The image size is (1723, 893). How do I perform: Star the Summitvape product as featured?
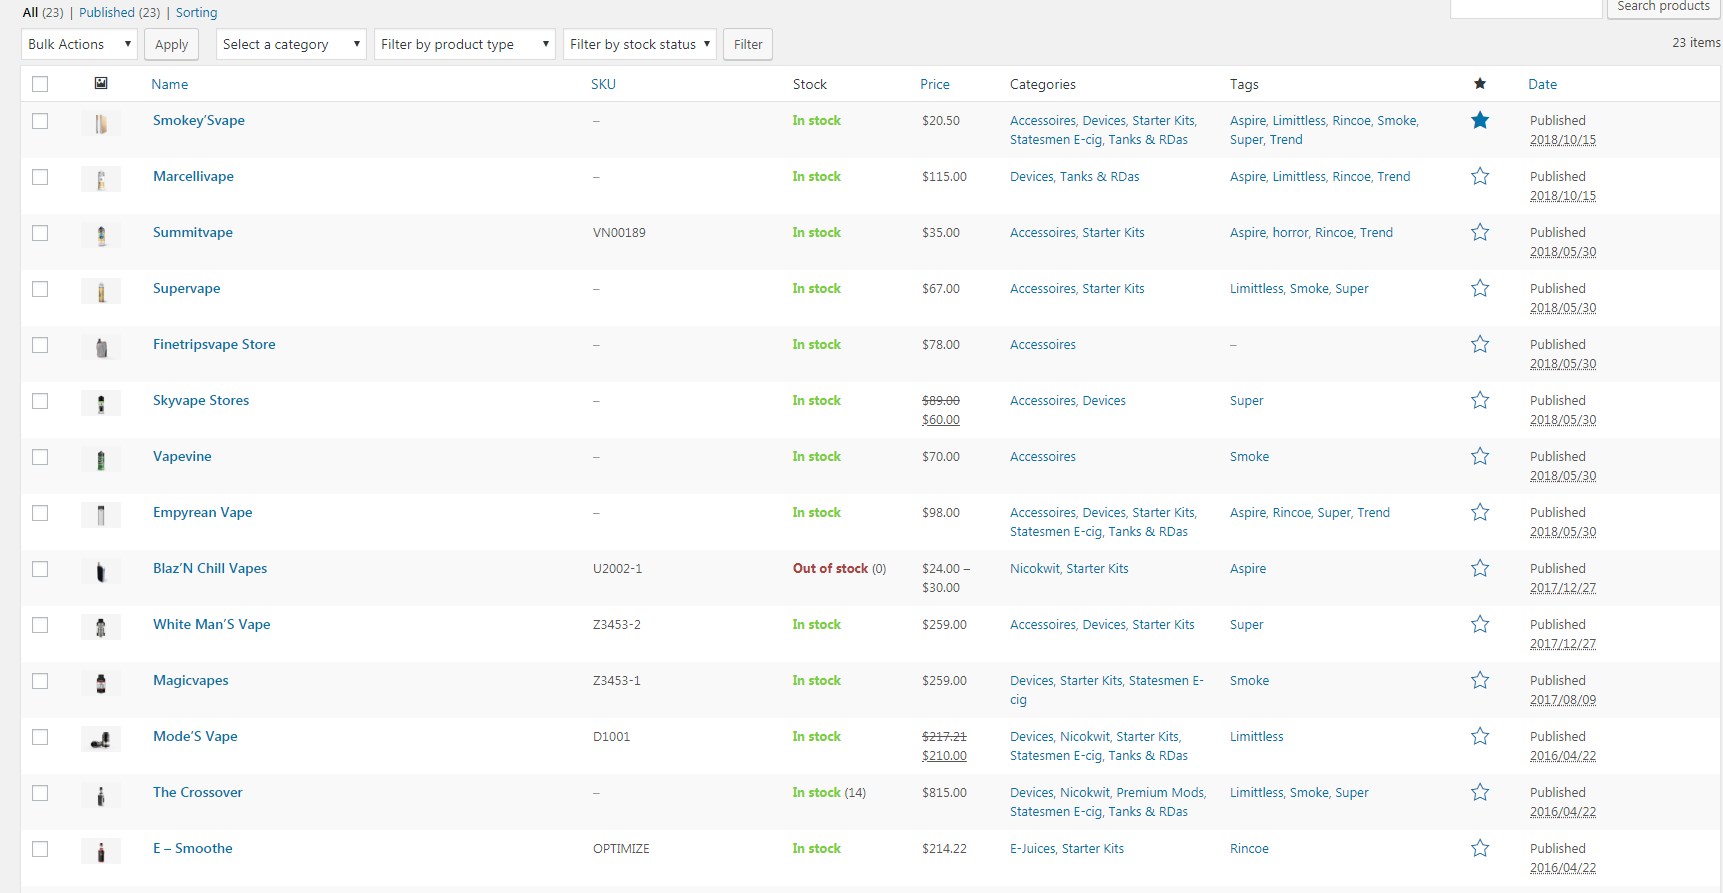point(1480,232)
